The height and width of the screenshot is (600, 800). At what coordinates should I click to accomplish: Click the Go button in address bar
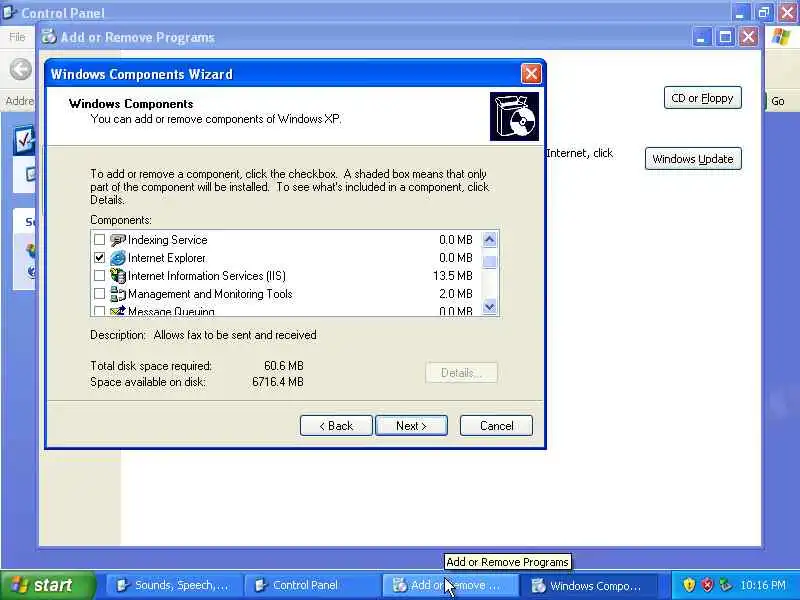778,101
